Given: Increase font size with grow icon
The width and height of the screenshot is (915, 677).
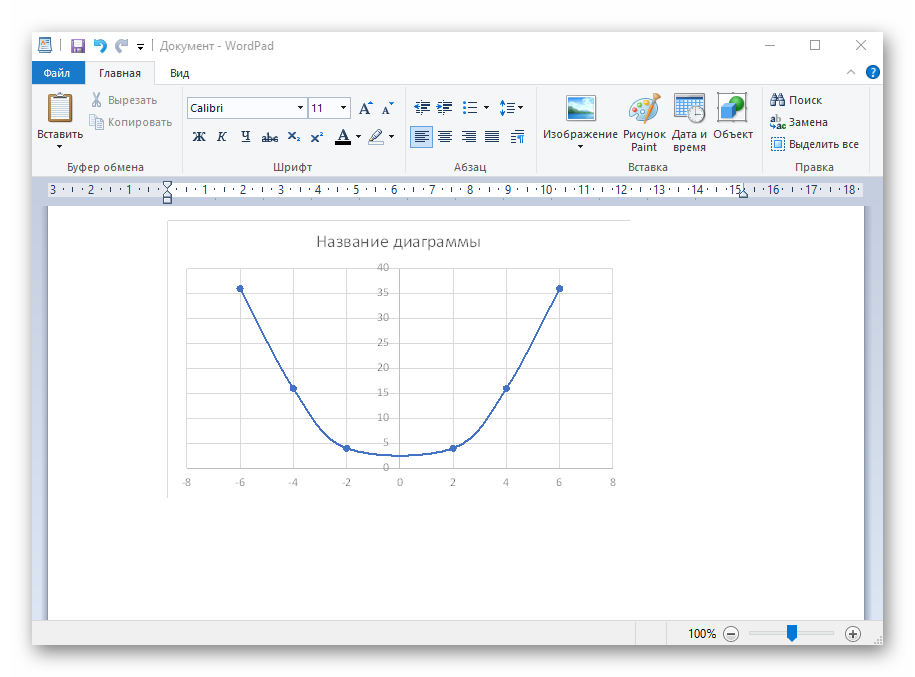Looking at the screenshot, I should (x=365, y=108).
